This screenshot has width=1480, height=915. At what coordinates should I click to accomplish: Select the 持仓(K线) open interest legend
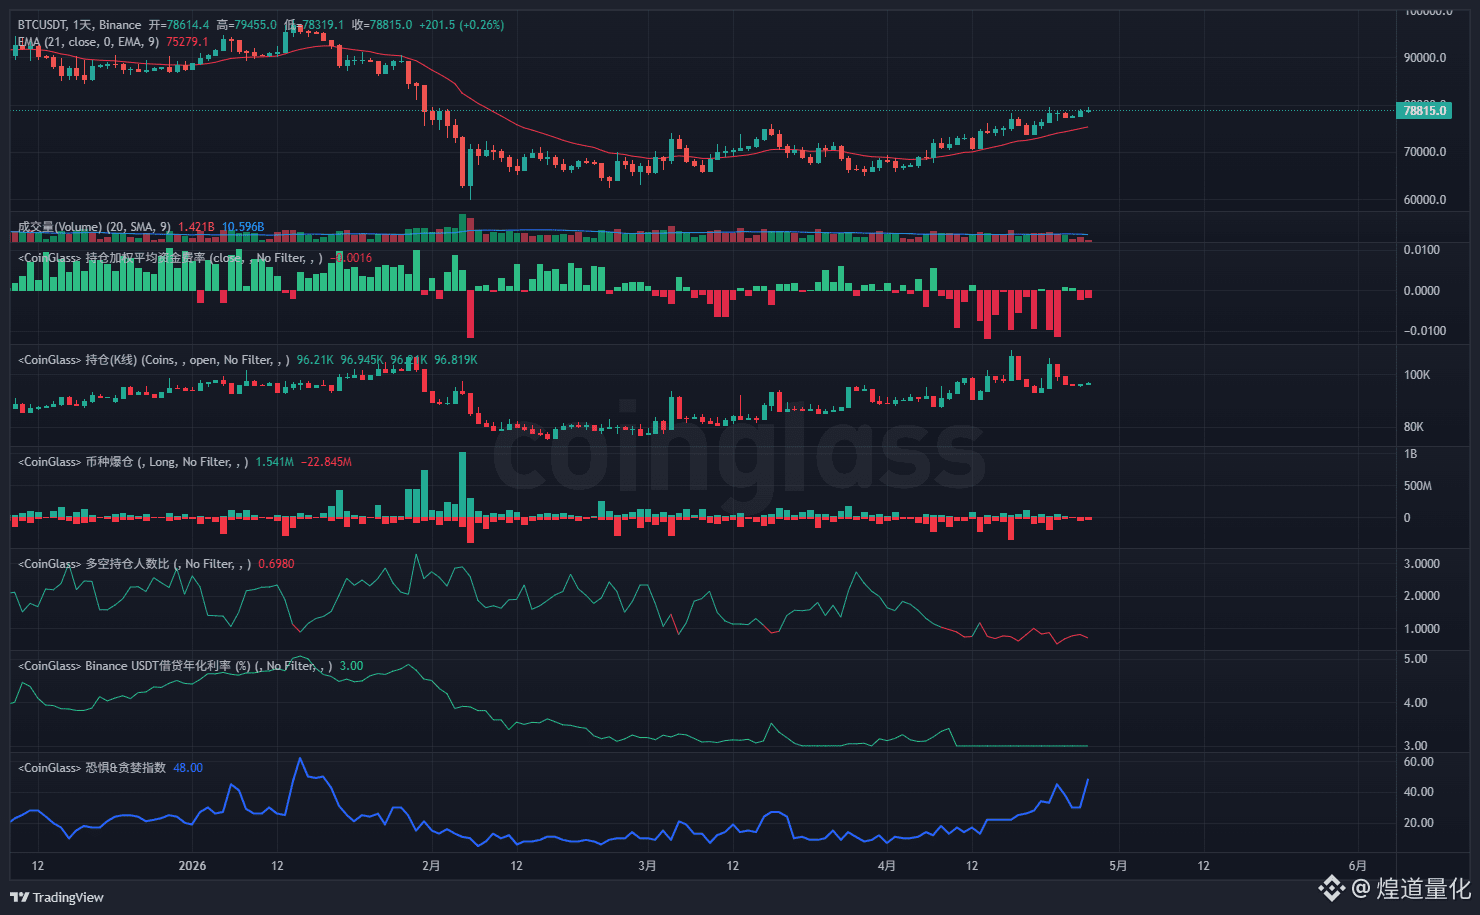(154, 360)
